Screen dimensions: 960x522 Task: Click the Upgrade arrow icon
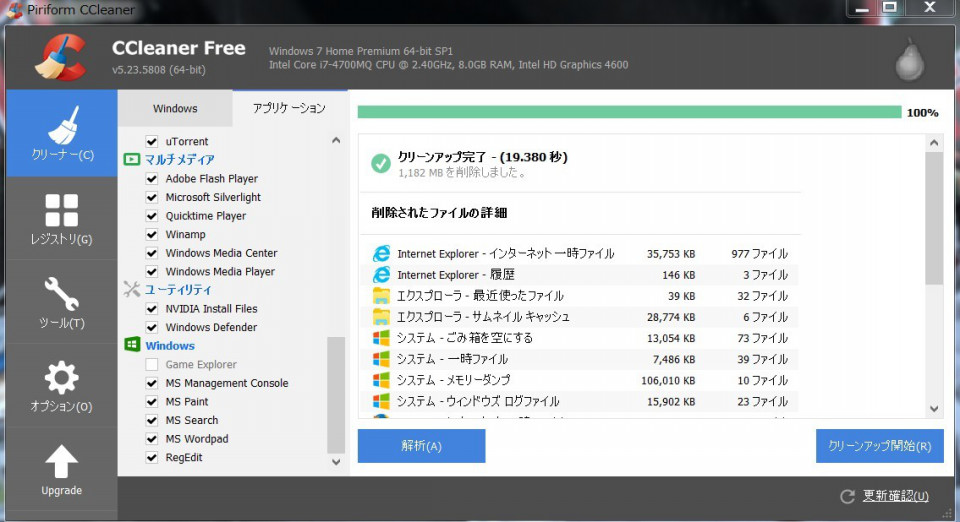[x=61, y=461]
